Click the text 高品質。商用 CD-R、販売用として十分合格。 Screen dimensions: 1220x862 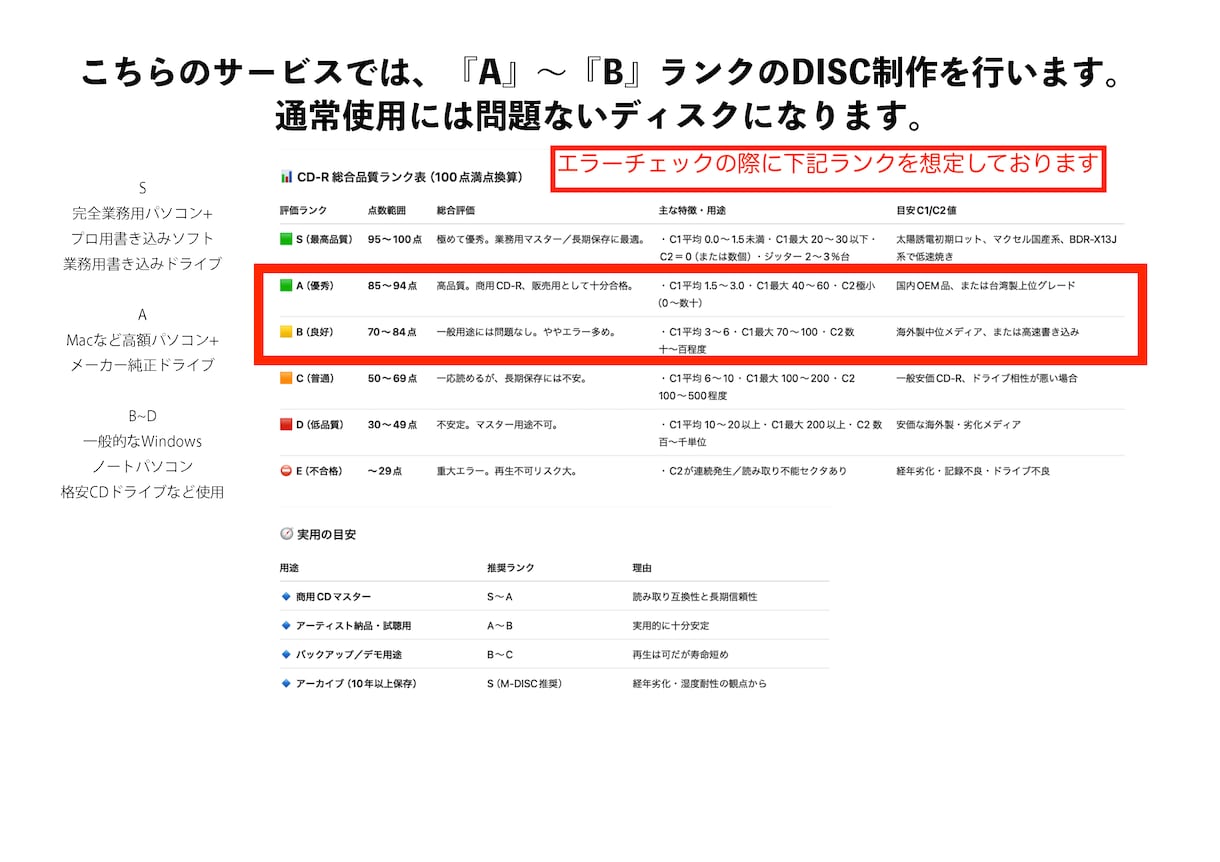pyautogui.click(x=535, y=286)
